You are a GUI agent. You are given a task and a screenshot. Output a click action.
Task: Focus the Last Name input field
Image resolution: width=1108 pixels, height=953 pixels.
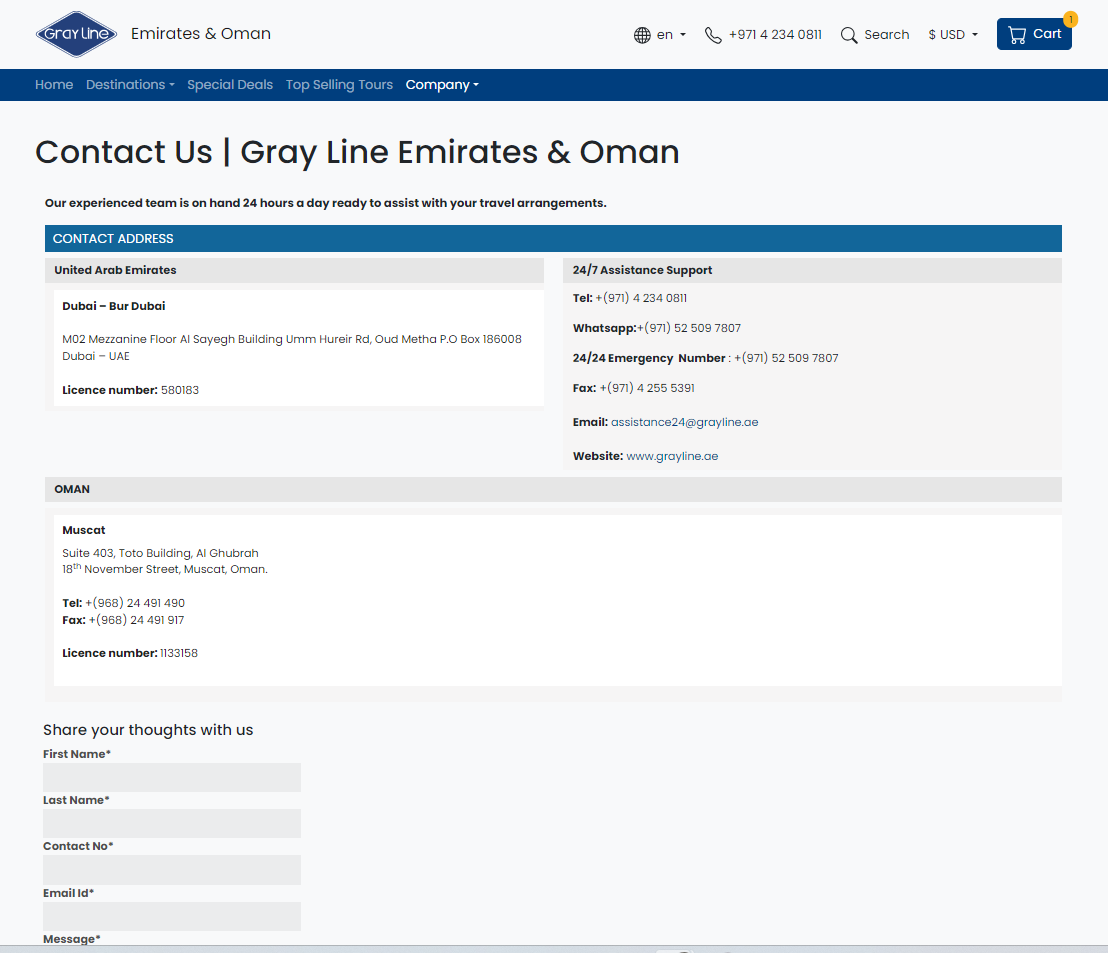tap(172, 824)
